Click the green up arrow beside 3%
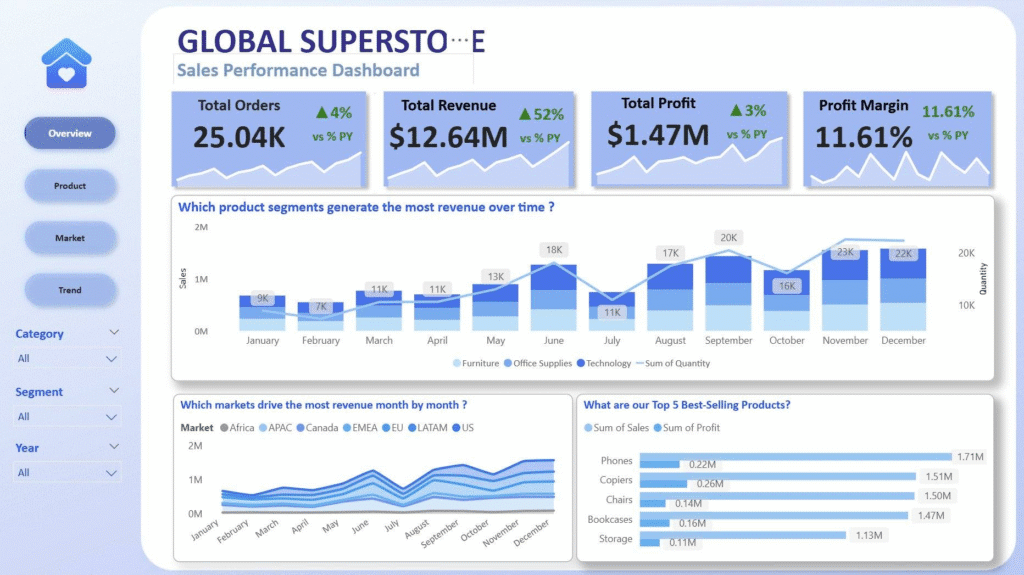This screenshot has height=575, width=1024. pos(736,110)
